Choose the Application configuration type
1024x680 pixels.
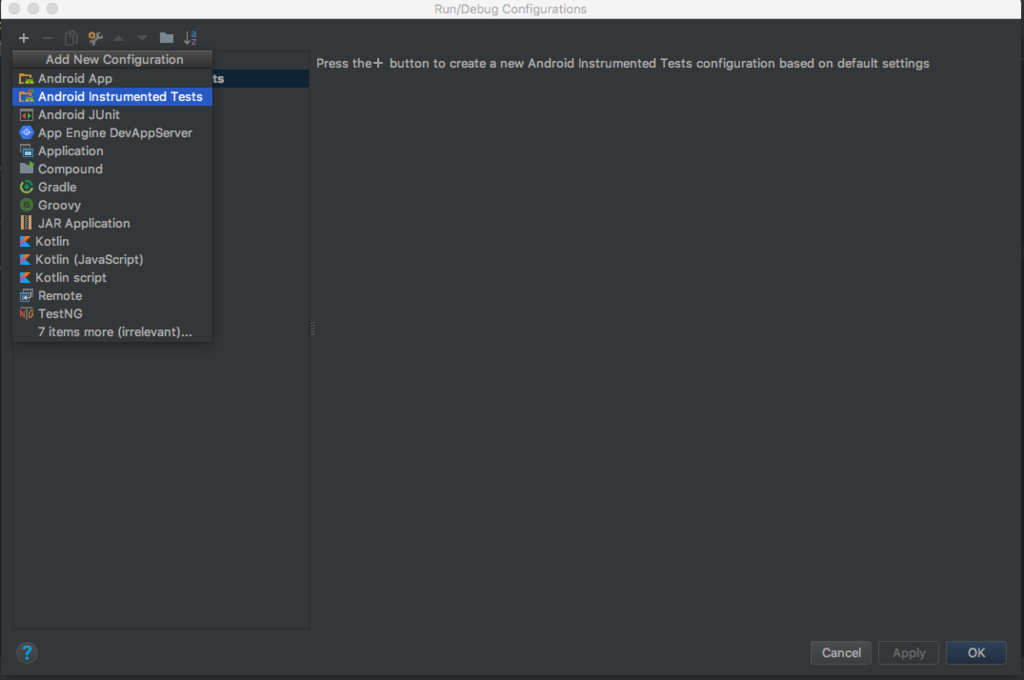point(112,151)
